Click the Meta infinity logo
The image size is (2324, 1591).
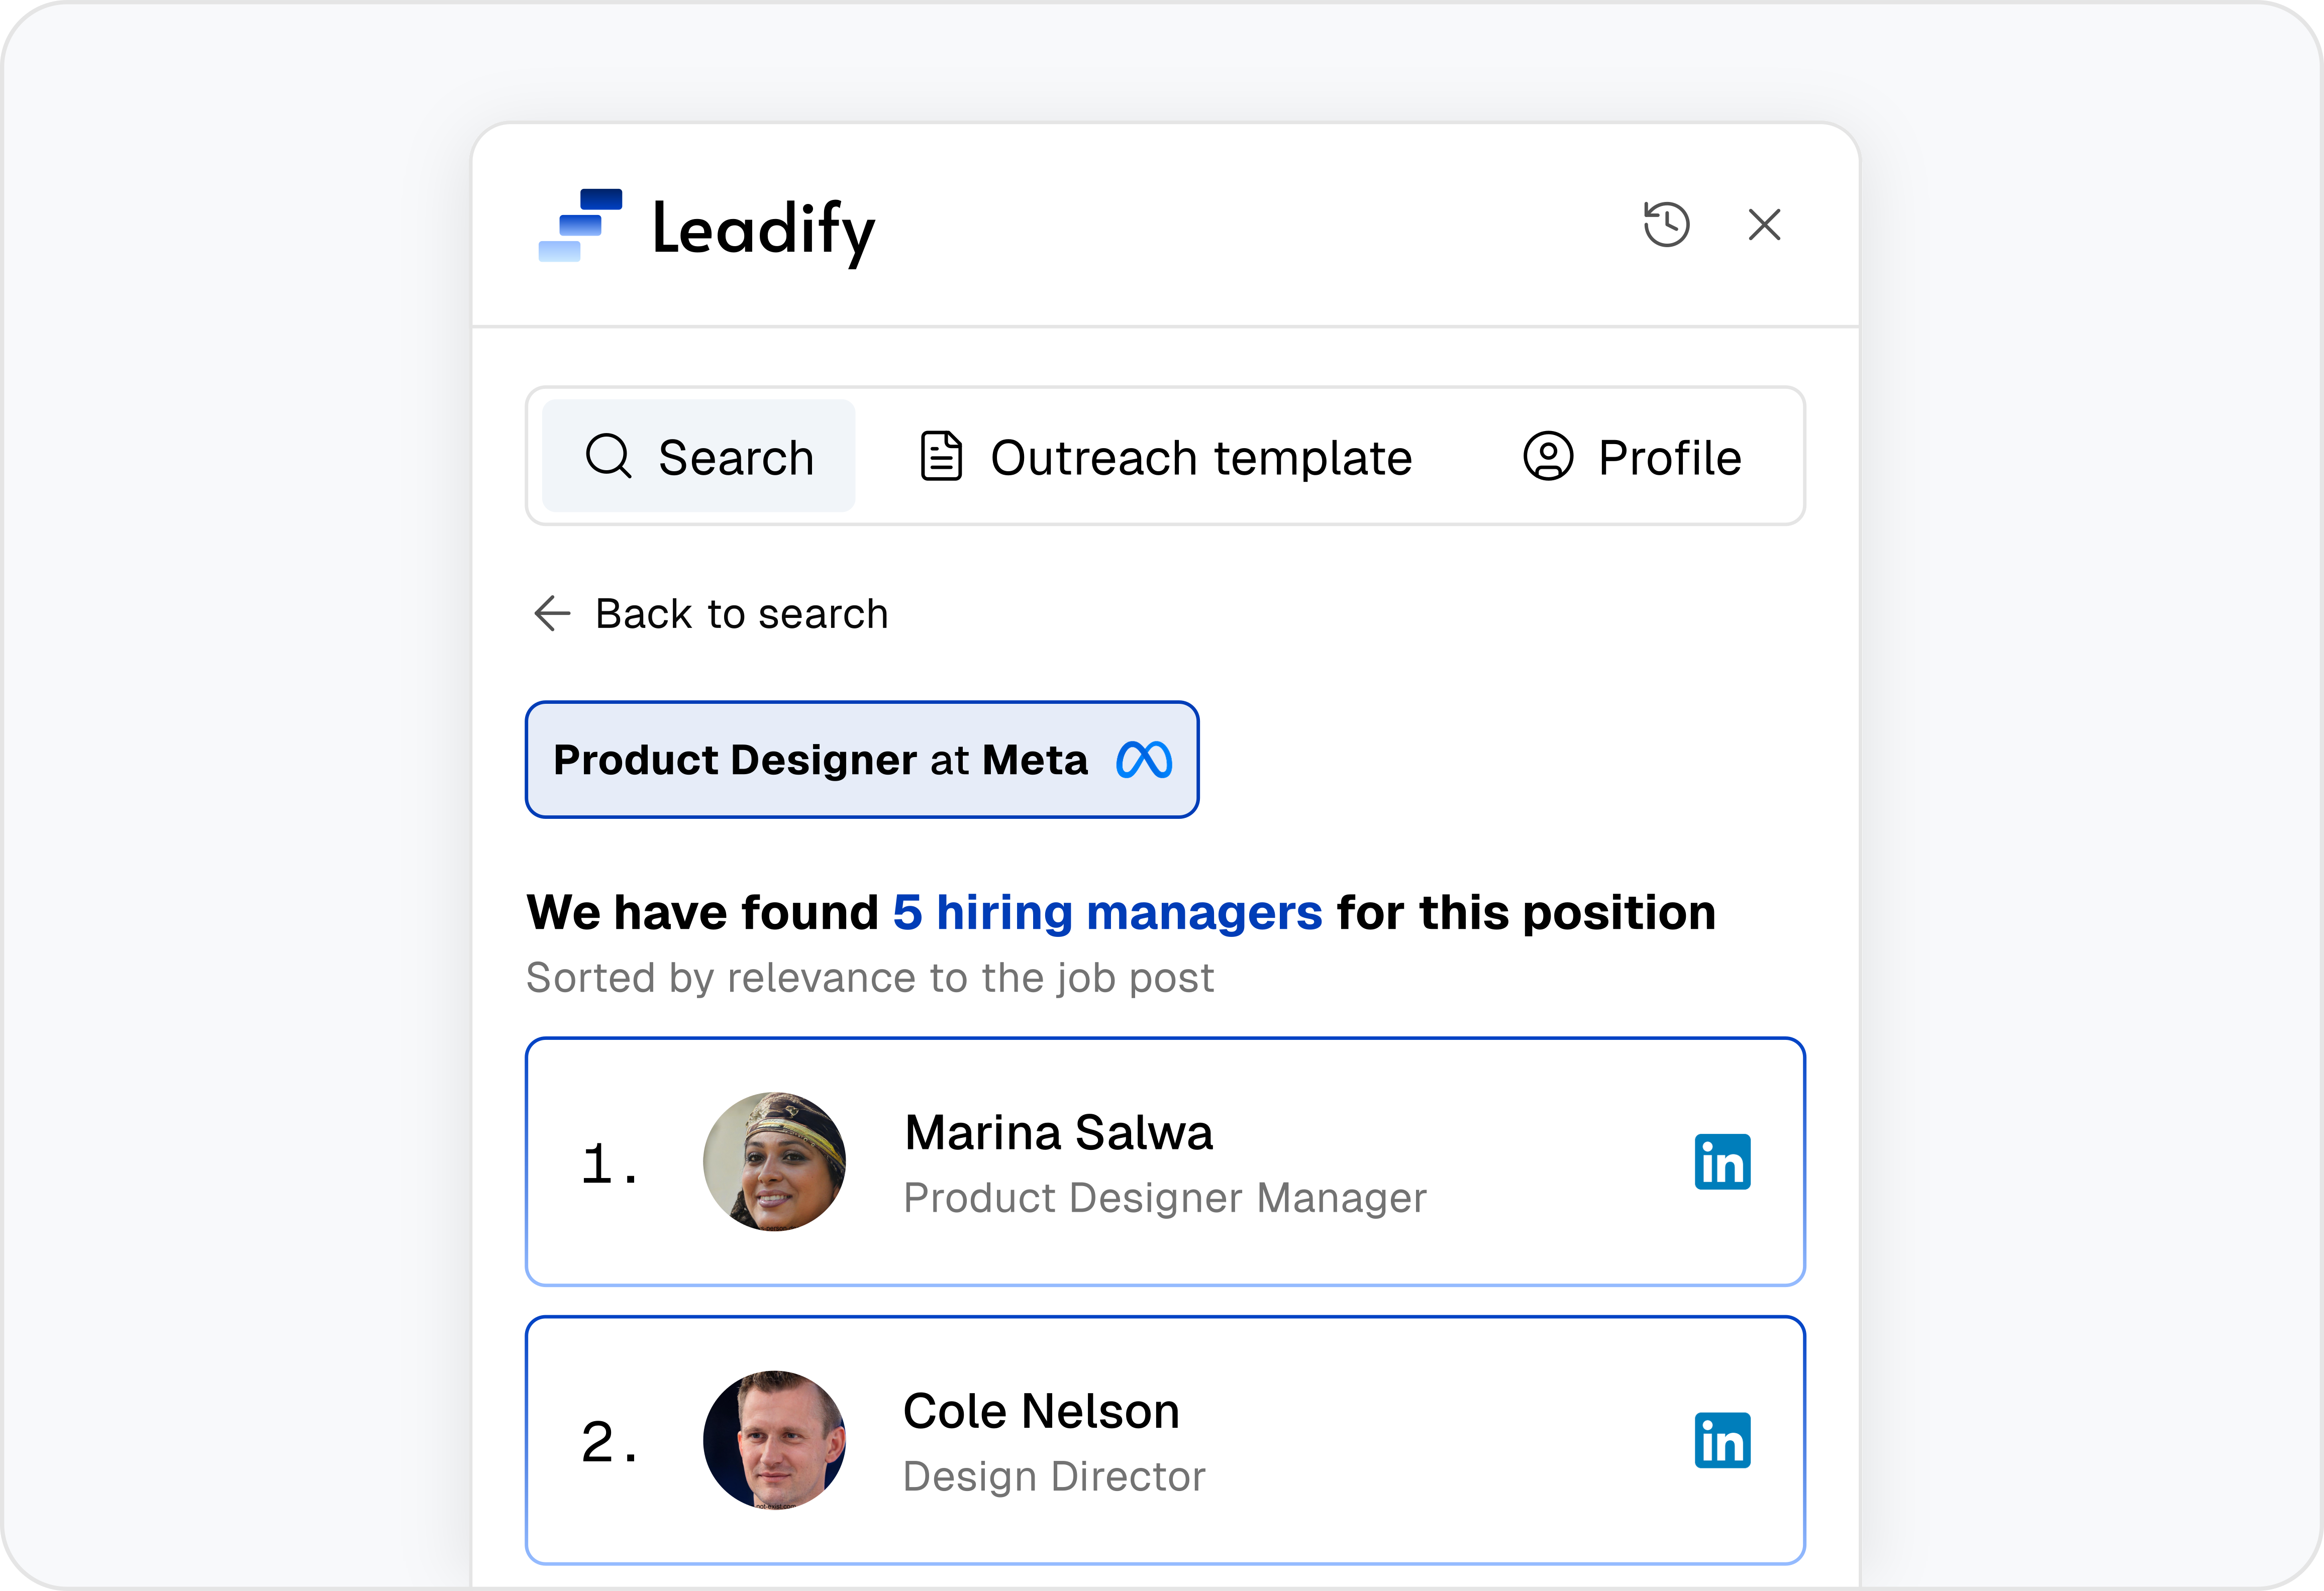click(1144, 760)
